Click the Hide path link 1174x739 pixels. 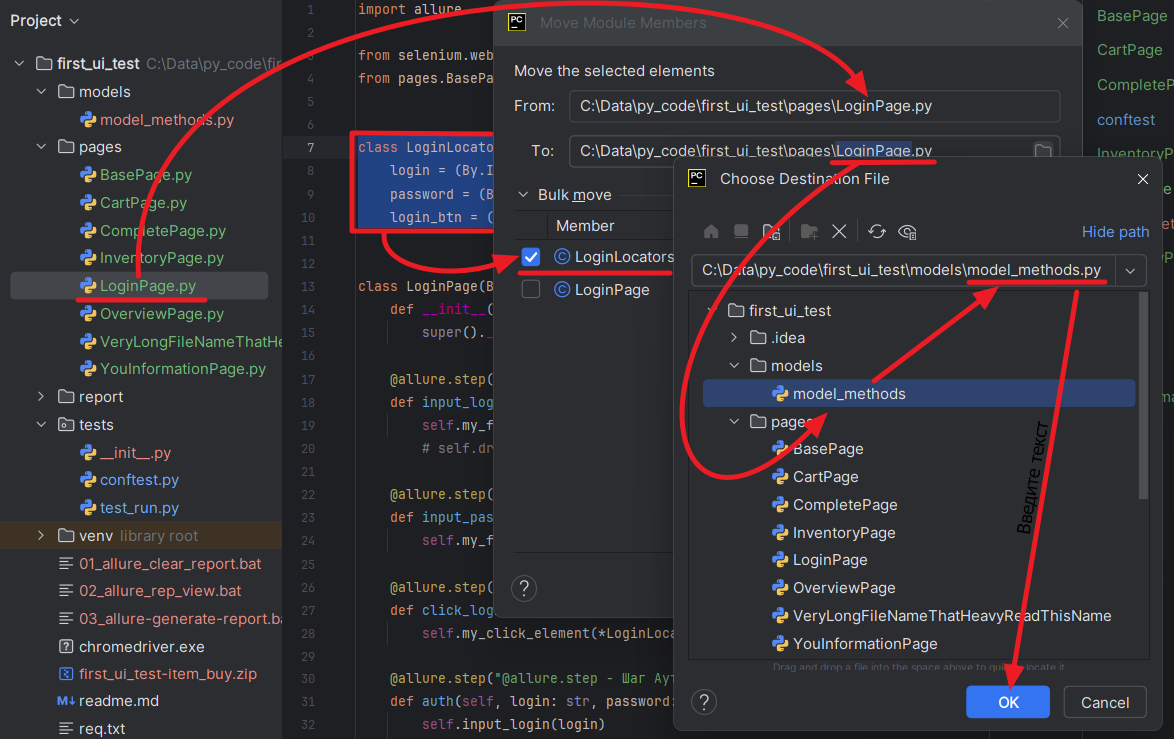1115,232
